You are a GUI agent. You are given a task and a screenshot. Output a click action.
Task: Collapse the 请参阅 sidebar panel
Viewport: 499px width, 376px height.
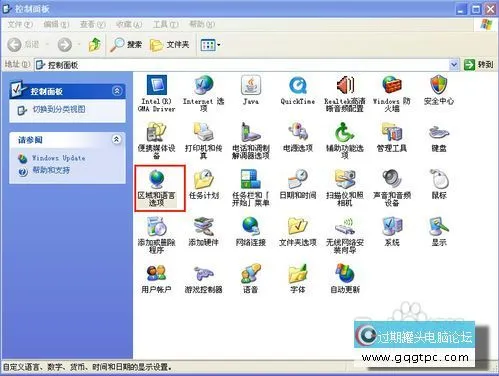[116, 139]
